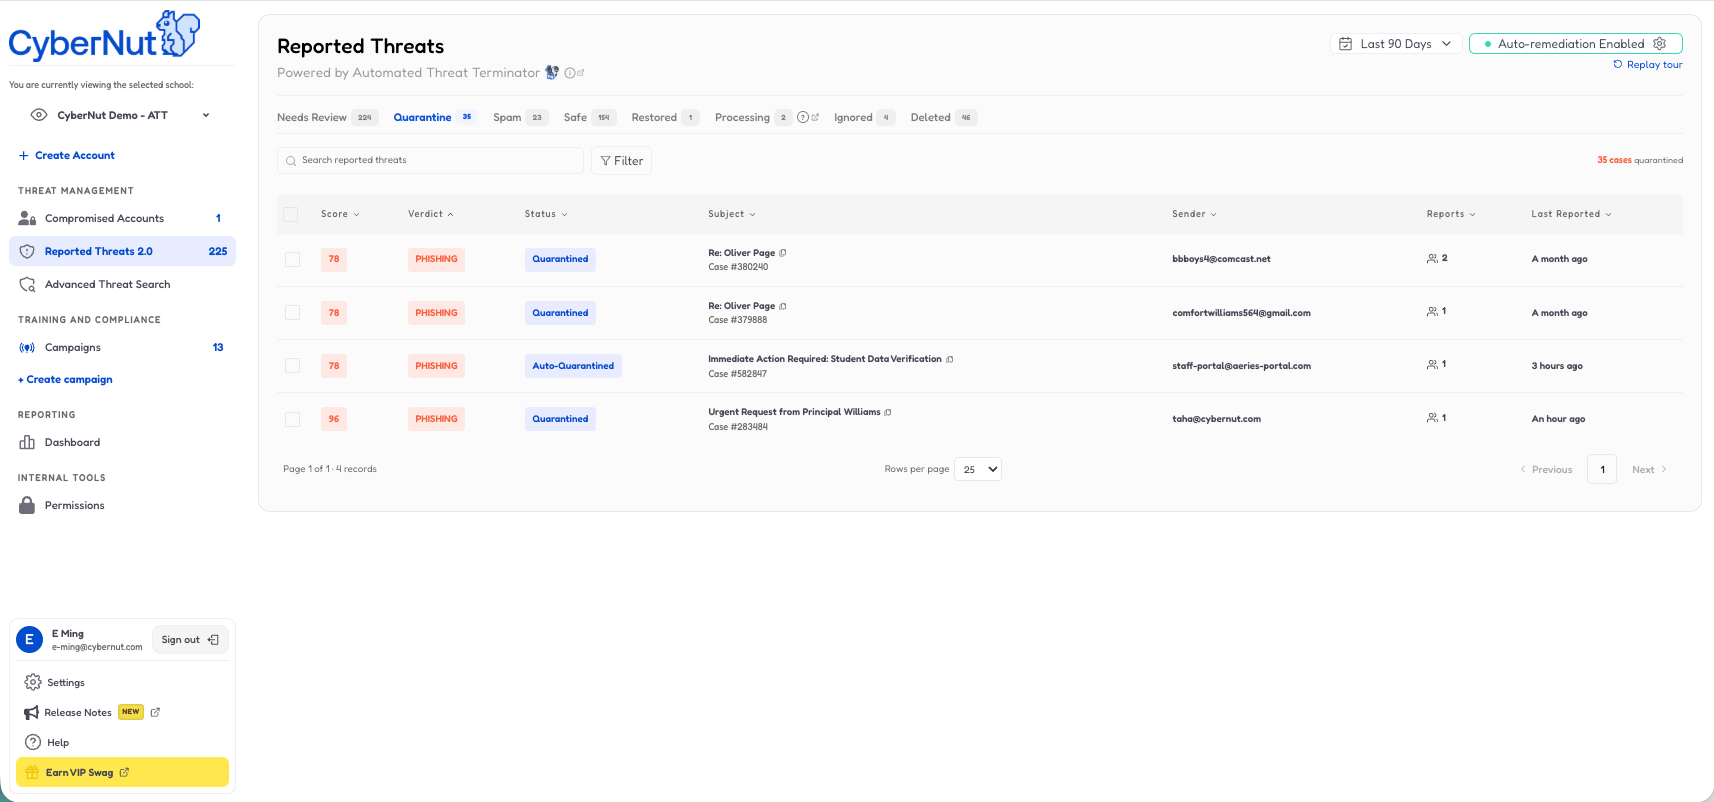
Task: Click the Replay tour refresh icon
Action: pyautogui.click(x=1618, y=64)
